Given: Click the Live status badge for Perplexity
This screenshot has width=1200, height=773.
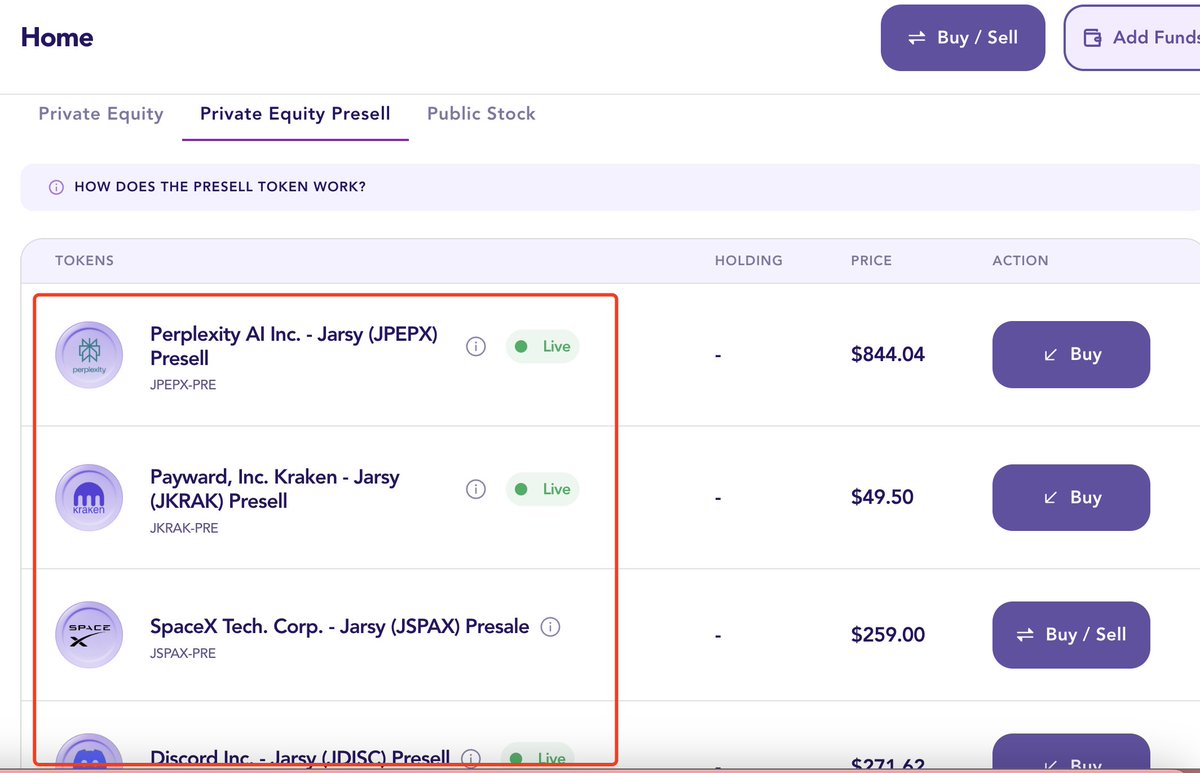Looking at the screenshot, I should [x=543, y=347].
